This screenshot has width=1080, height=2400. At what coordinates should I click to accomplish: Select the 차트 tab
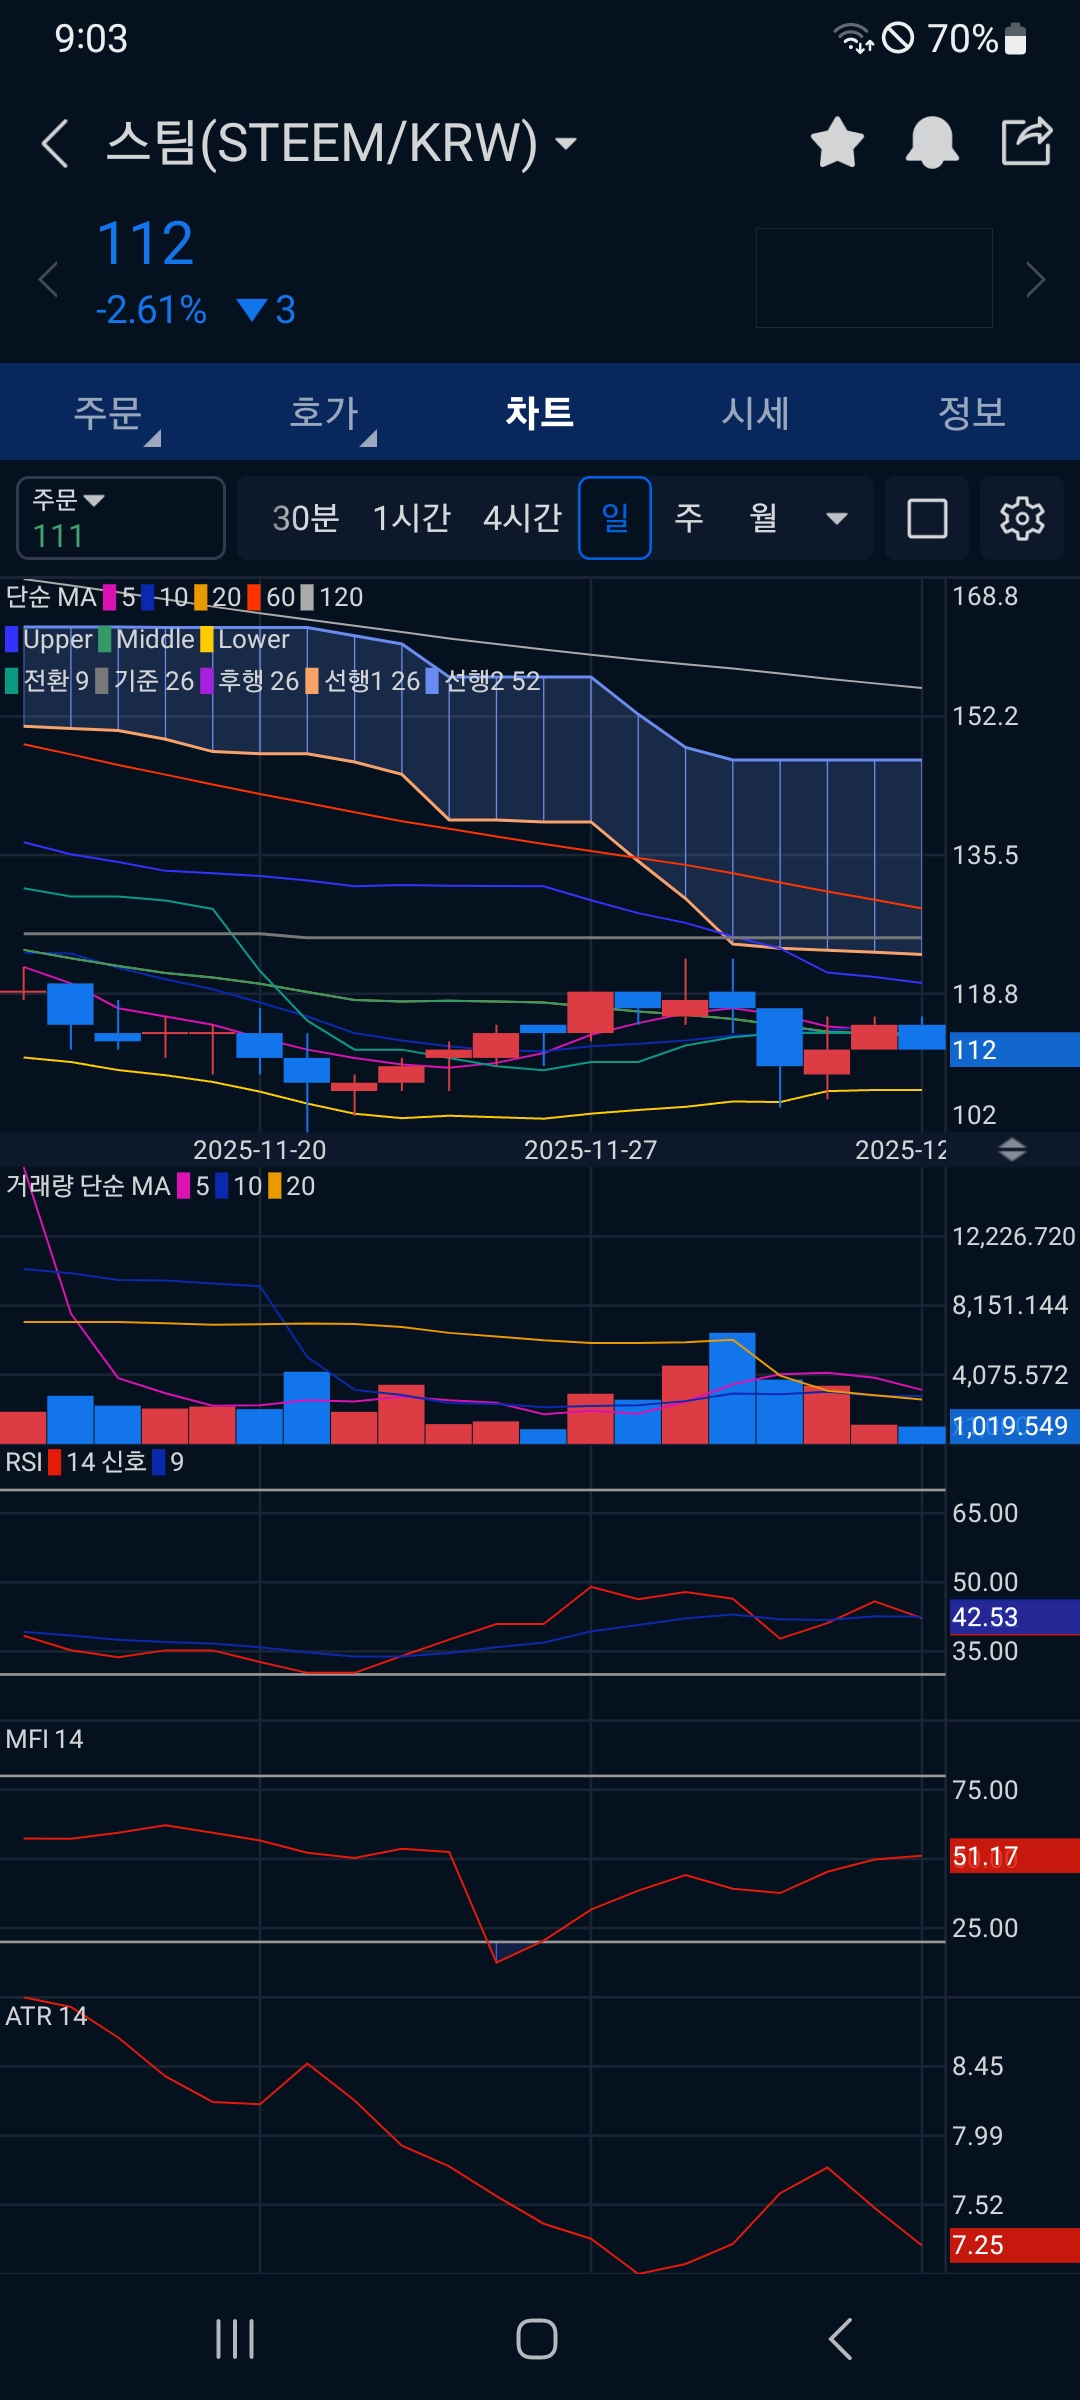tap(540, 412)
